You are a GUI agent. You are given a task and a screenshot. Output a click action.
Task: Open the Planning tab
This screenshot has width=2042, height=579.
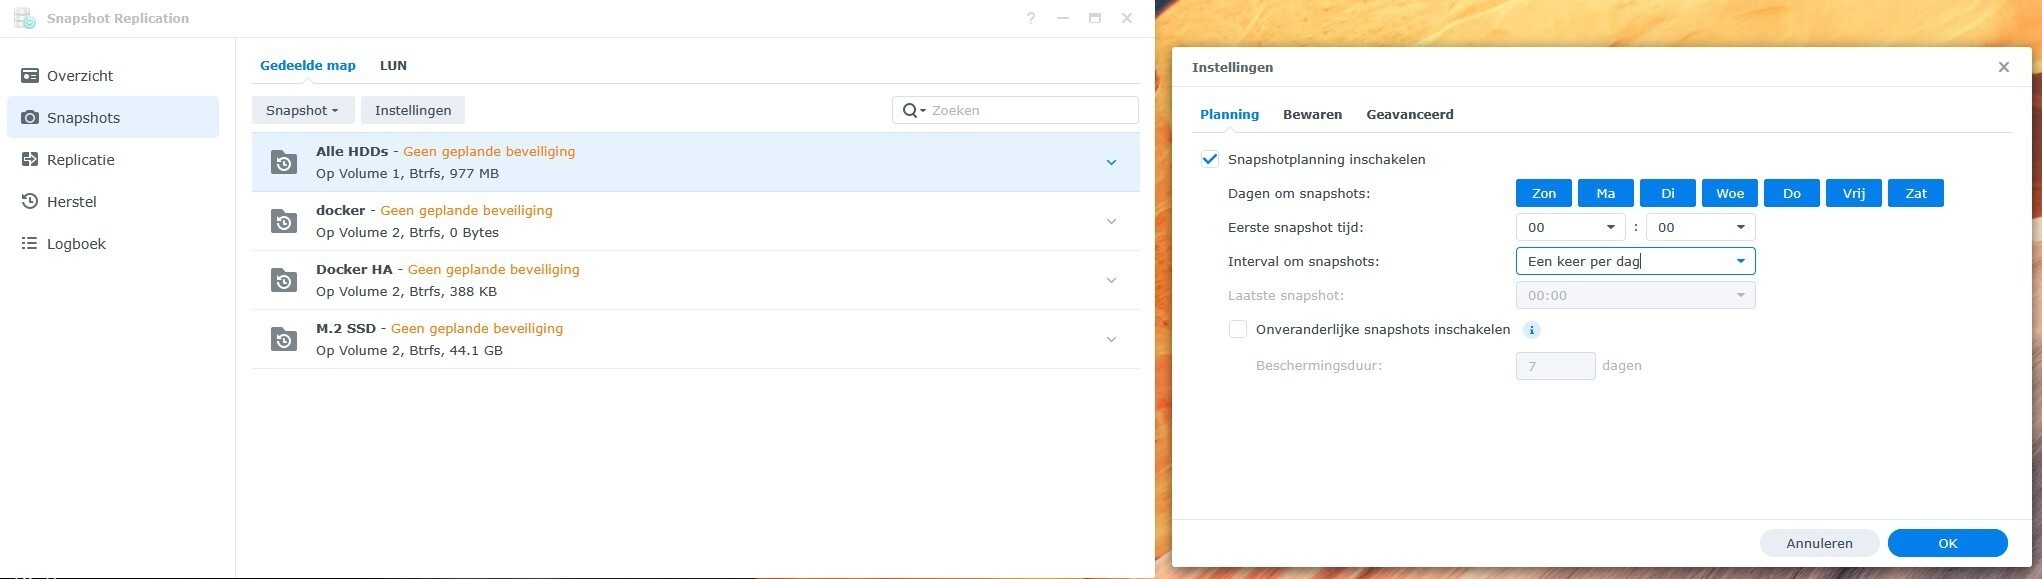(1229, 114)
